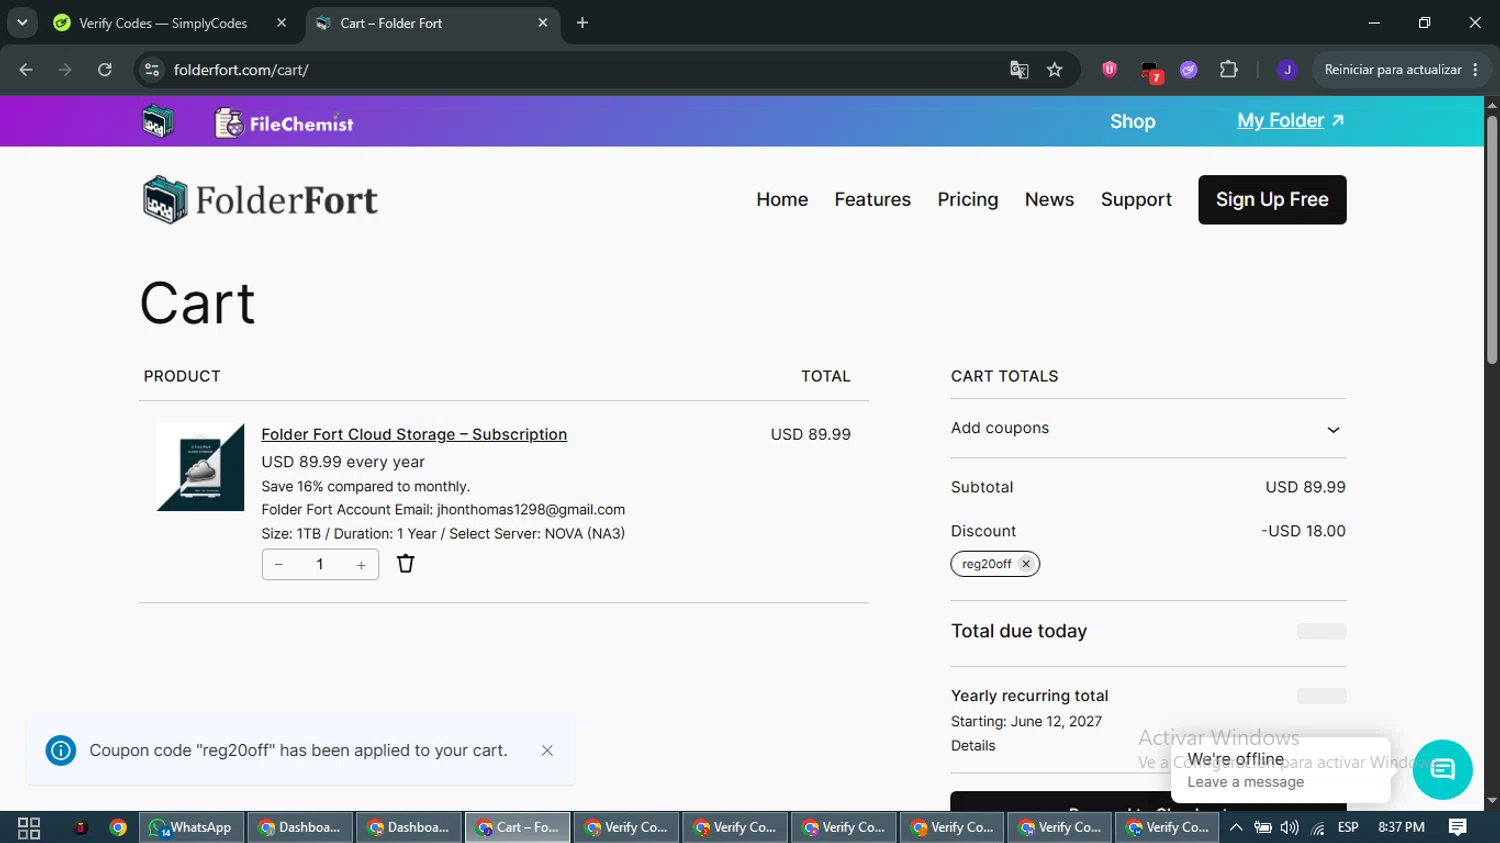Open the Pricing page
Viewport: 1500px width, 843px height.
(x=968, y=200)
